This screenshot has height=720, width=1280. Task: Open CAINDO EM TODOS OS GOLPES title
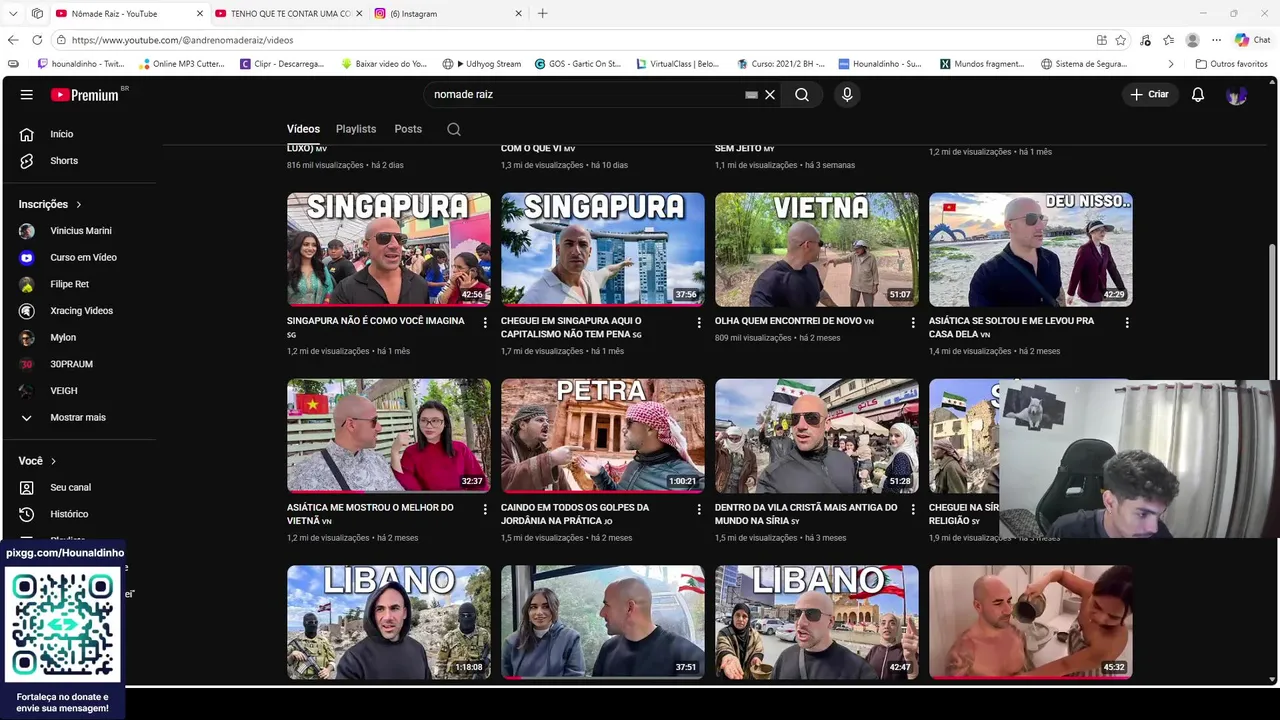(x=575, y=514)
